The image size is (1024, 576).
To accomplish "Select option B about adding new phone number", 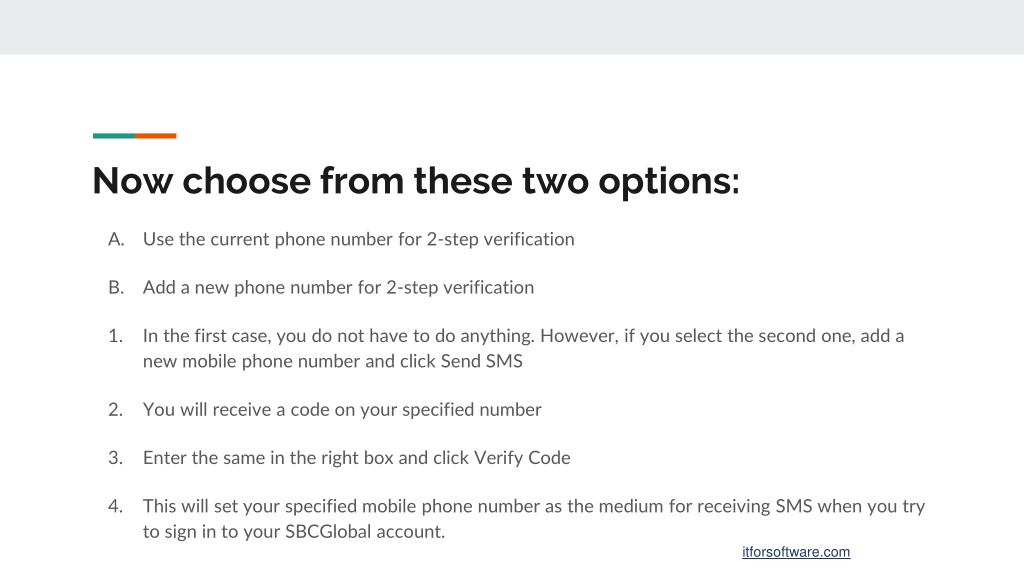I will click(x=338, y=288).
